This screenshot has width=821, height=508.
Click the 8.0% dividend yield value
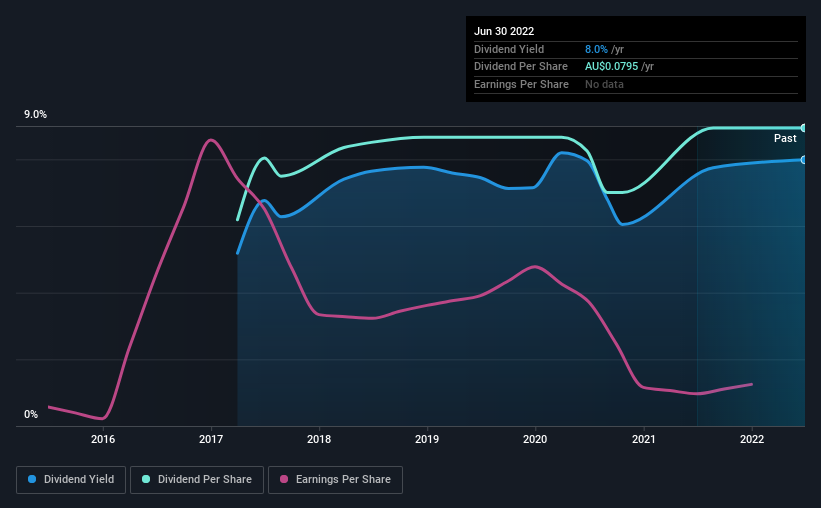596,49
